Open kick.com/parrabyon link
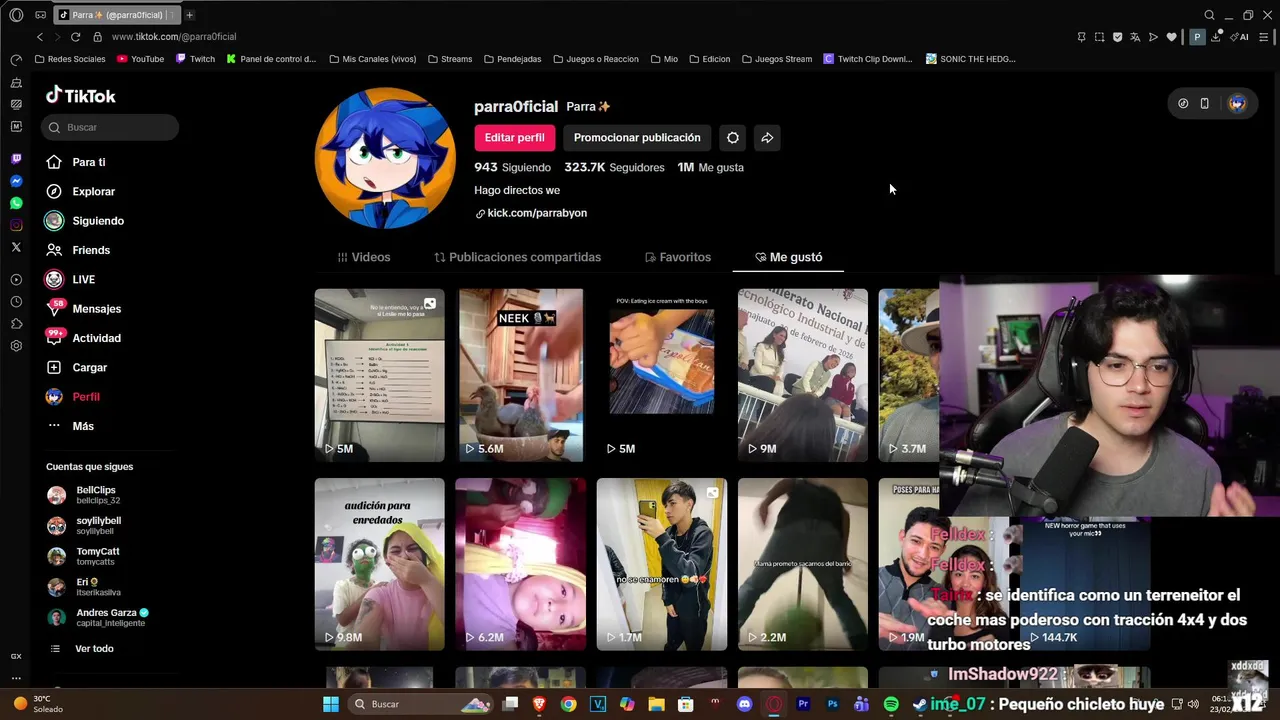1280x720 pixels. 531,213
